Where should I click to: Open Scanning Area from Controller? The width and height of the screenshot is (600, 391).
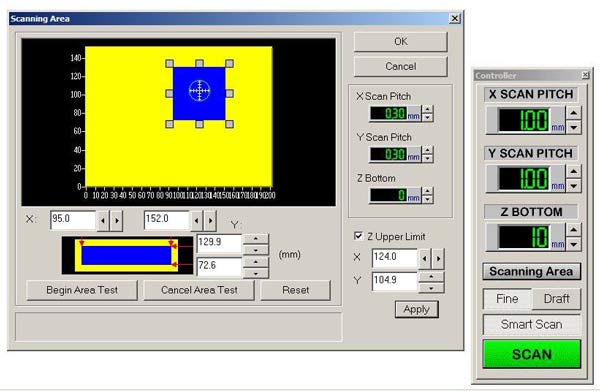coord(532,271)
